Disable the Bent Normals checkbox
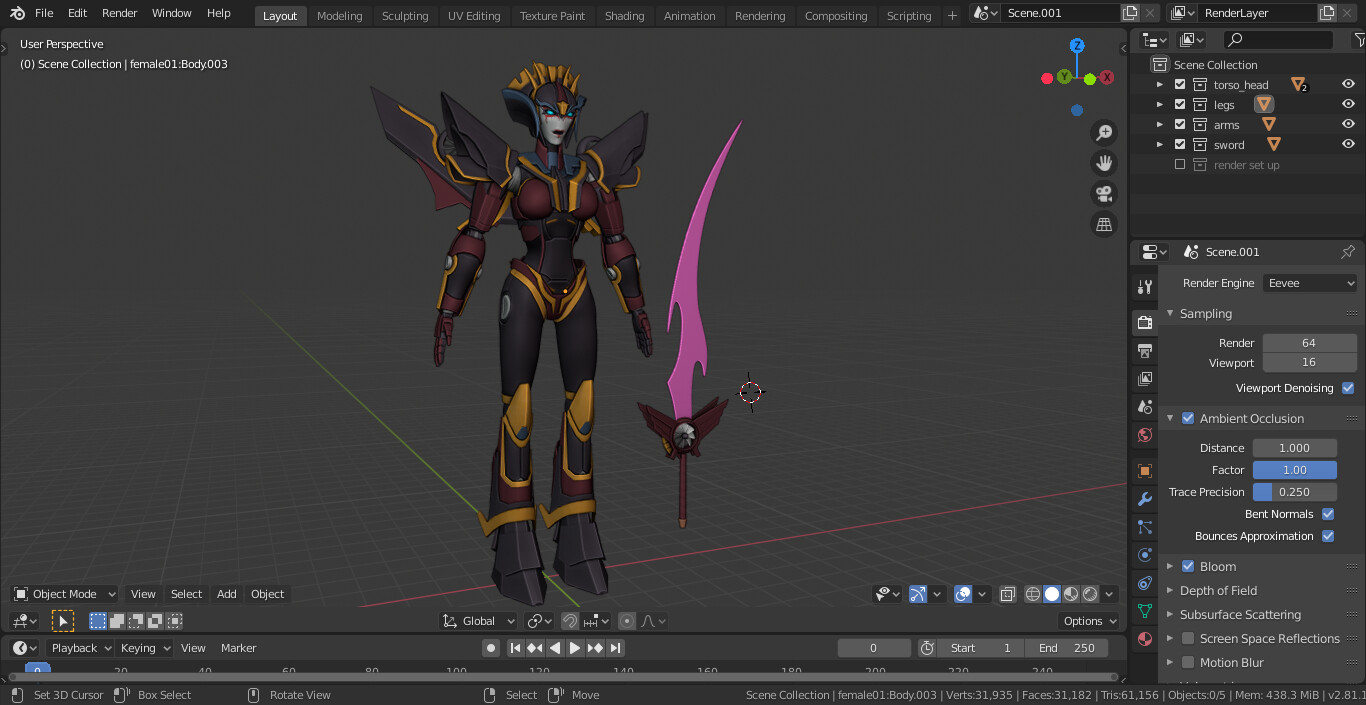The image size is (1366, 705). pos(1328,514)
